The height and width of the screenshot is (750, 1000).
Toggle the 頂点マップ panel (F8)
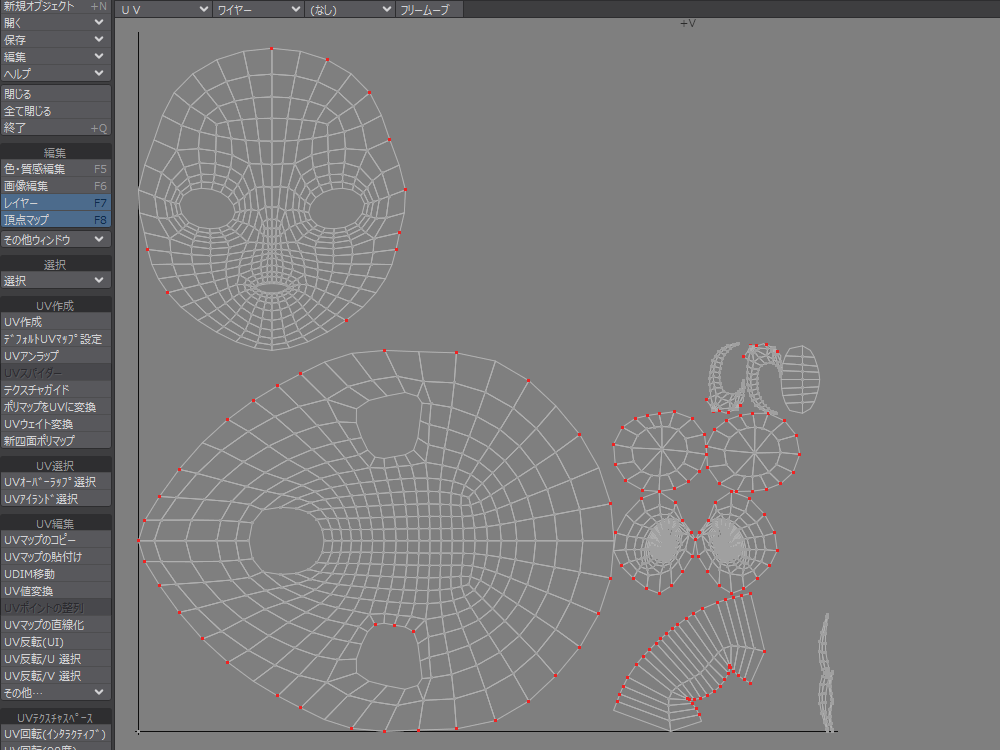(x=55, y=220)
